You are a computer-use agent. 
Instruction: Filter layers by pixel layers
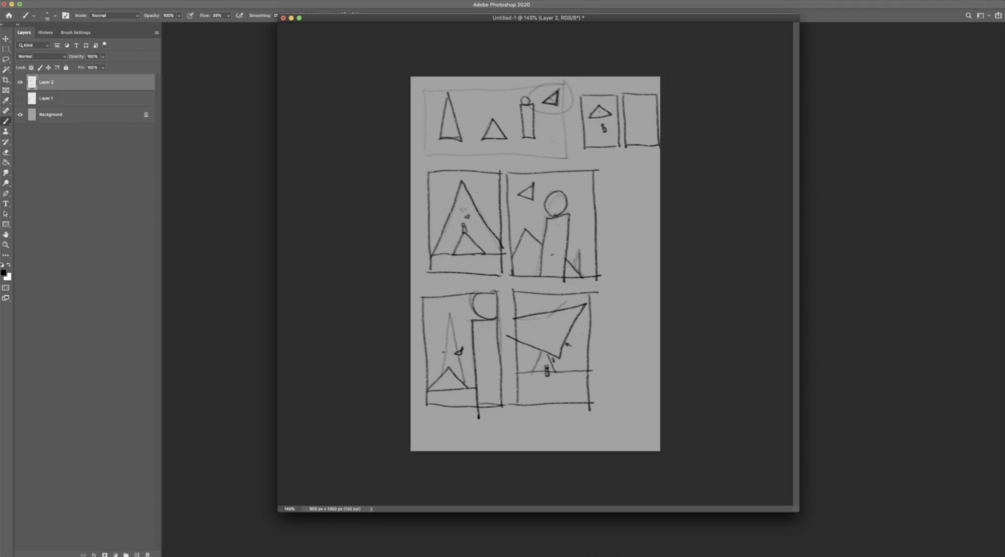click(x=57, y=46)
